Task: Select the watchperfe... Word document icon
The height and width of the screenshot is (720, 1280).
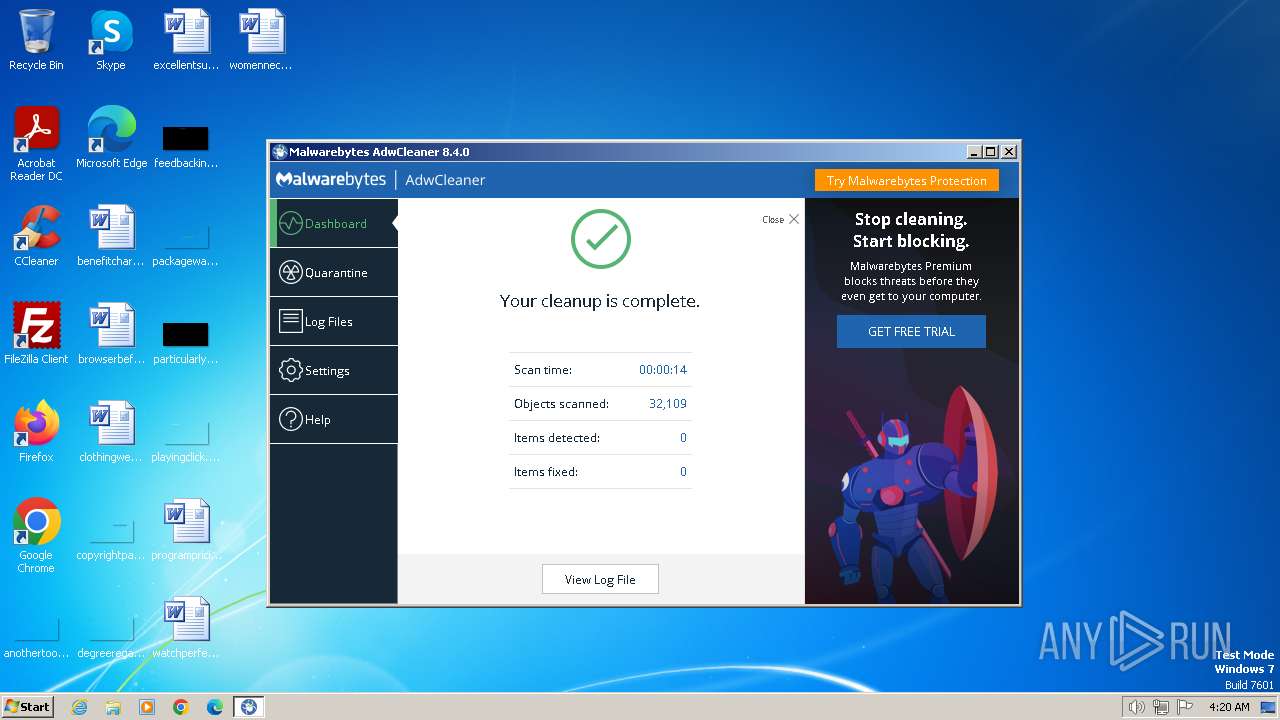Action: [186, 628]
